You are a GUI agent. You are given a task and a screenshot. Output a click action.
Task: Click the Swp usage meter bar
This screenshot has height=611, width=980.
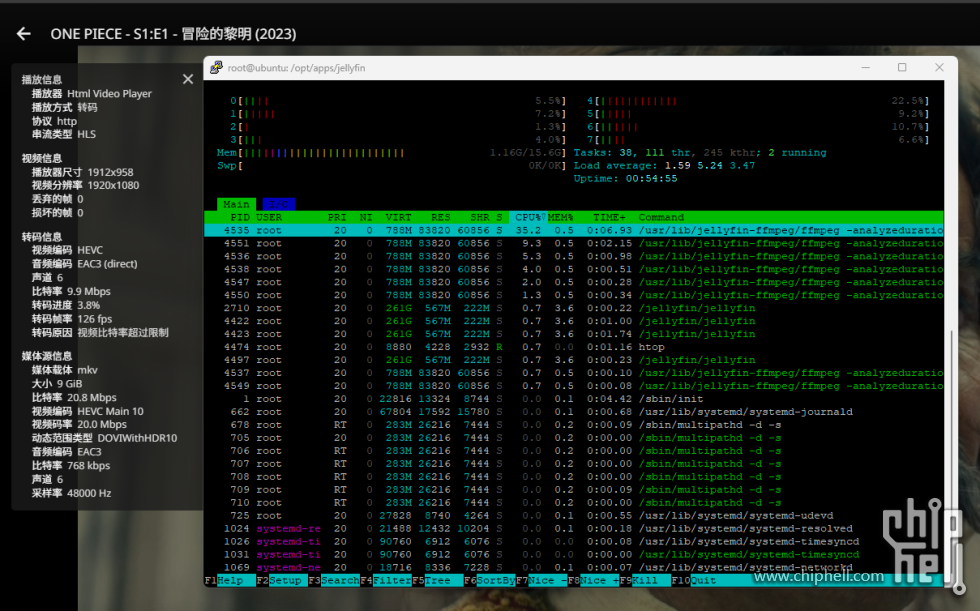coord(391,166)
